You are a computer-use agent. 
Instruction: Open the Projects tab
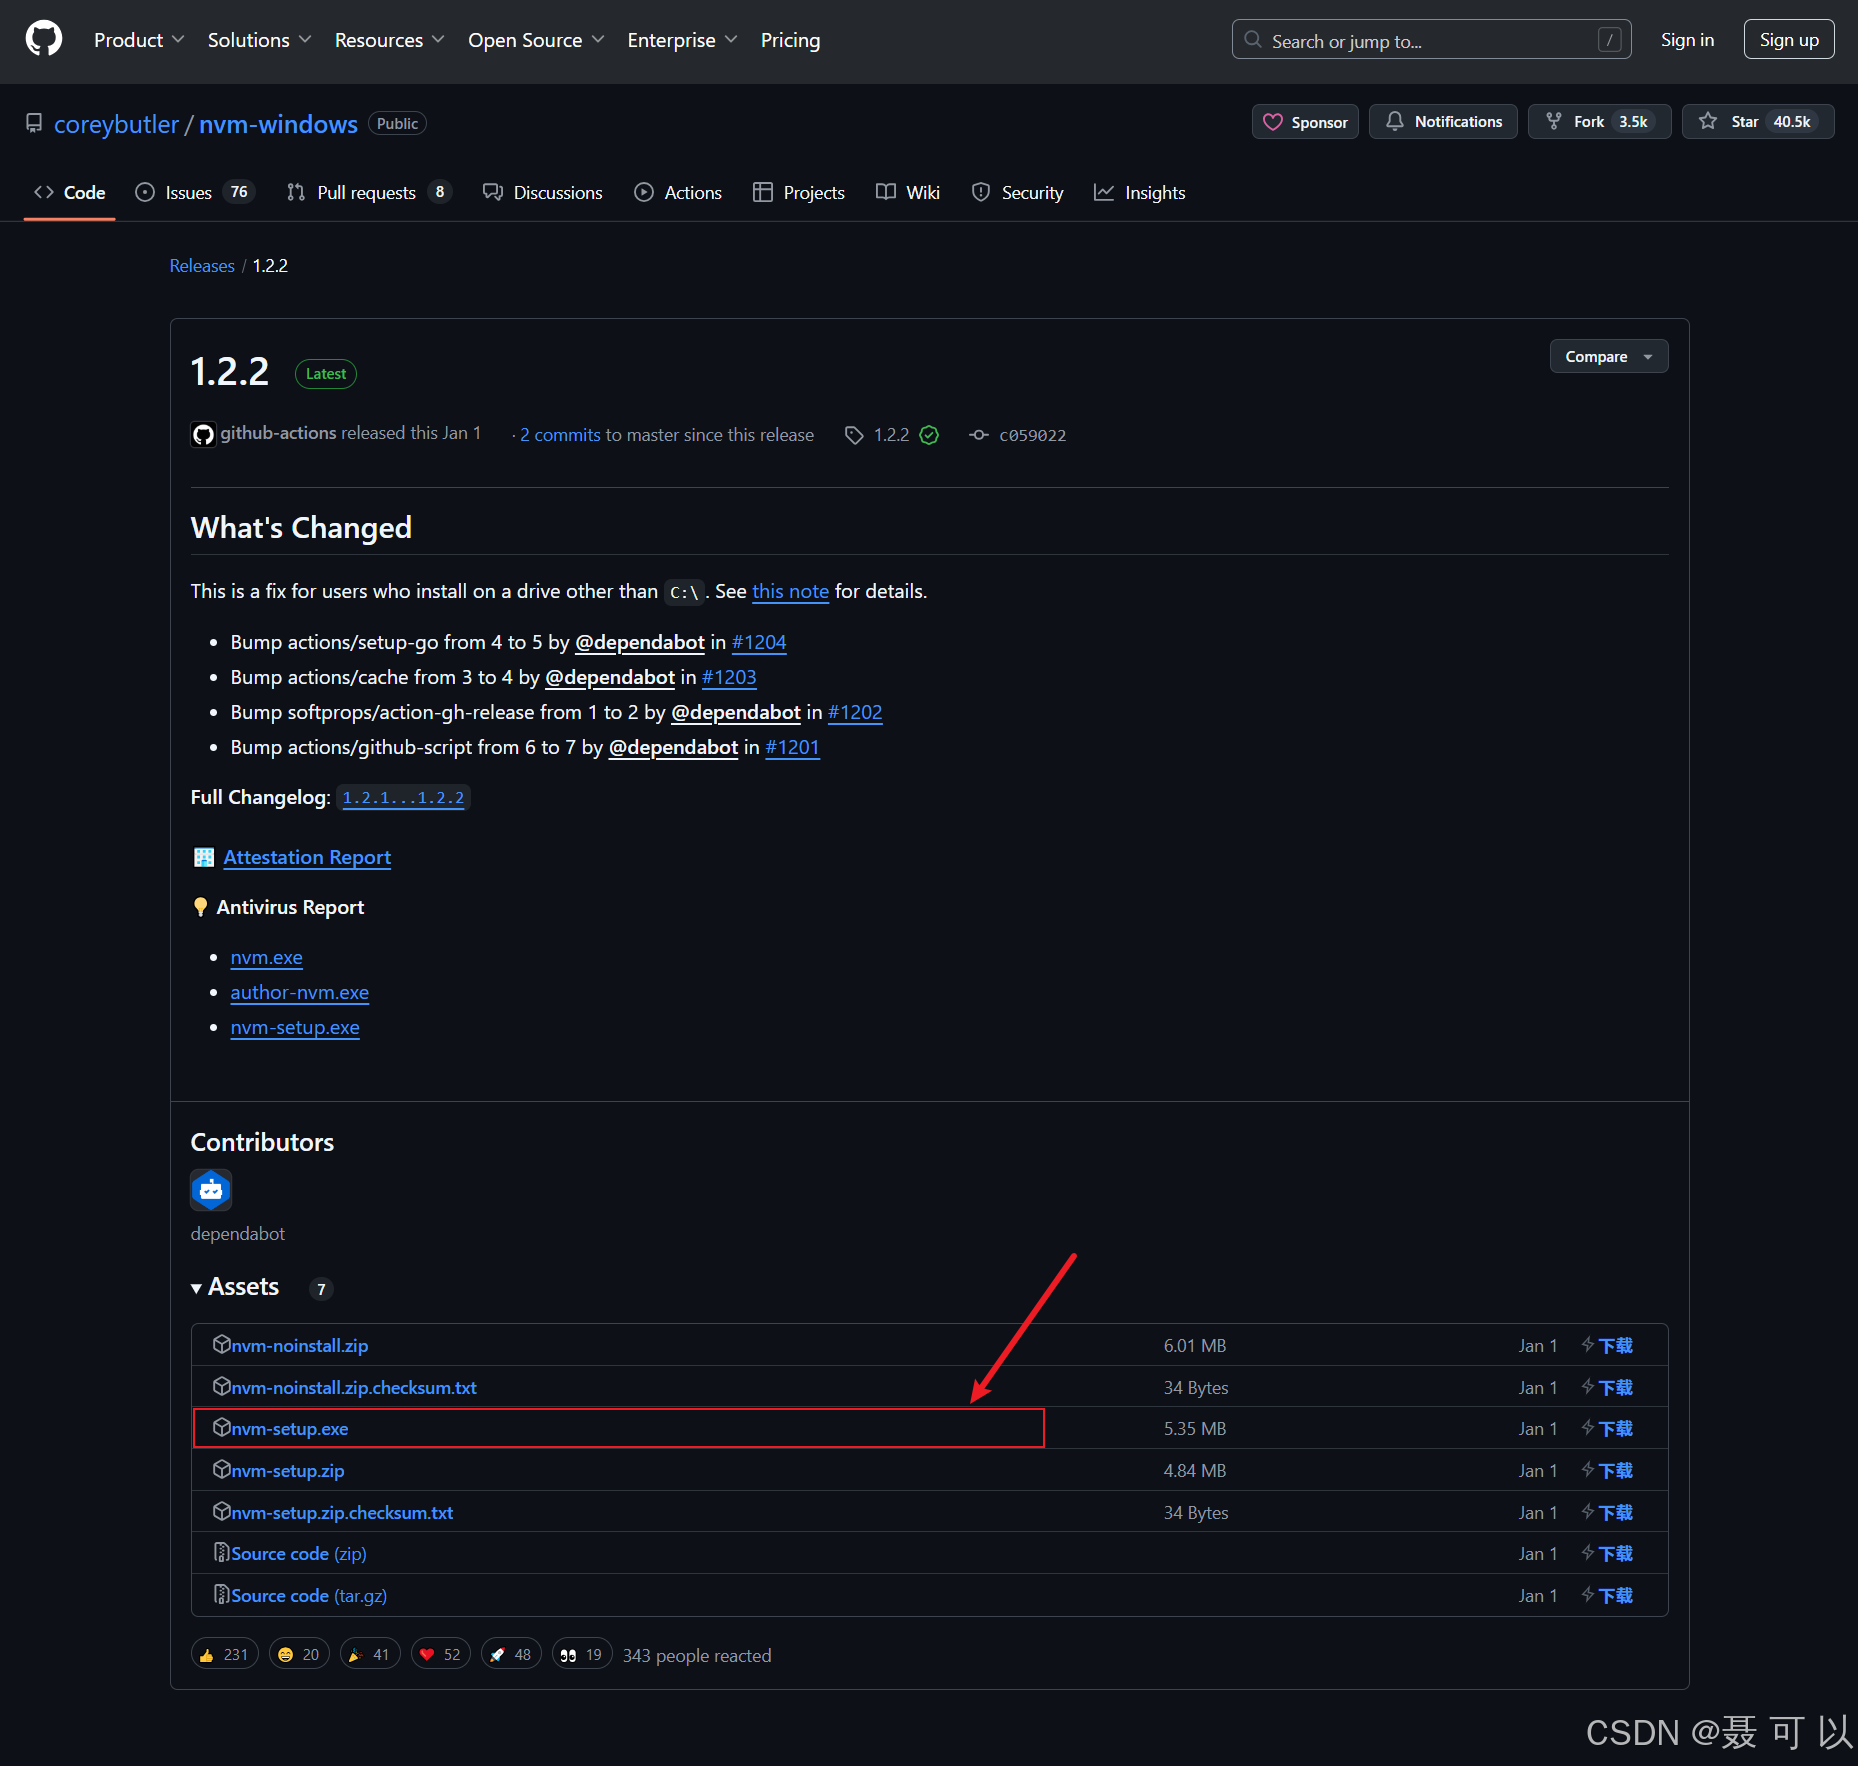(x=799, y=192)
